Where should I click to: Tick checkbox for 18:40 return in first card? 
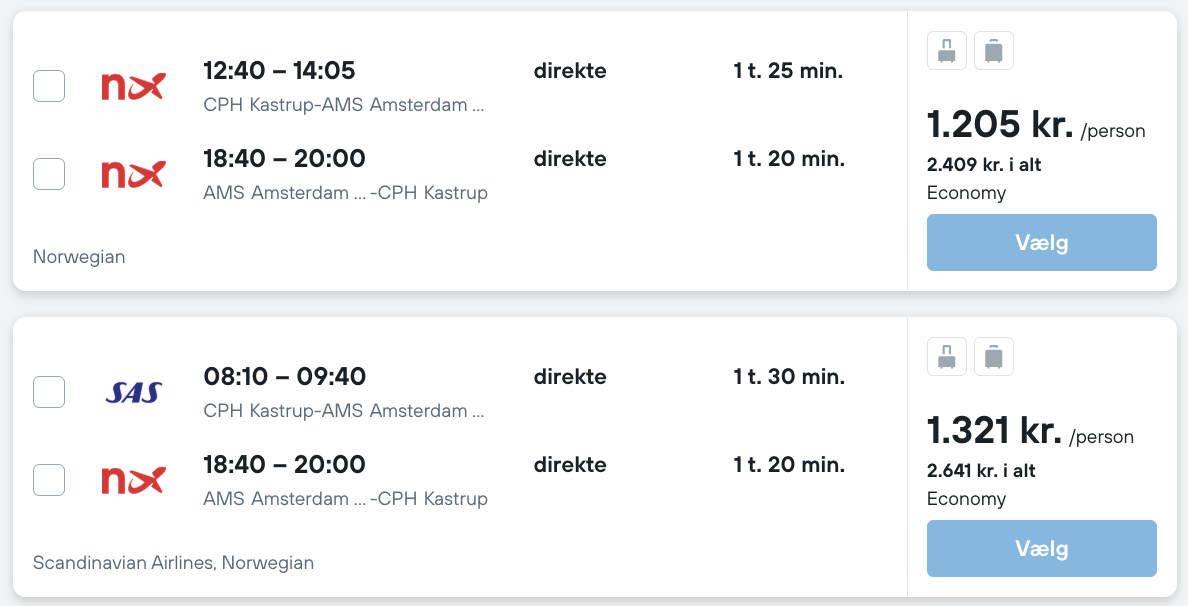(49, 174)
